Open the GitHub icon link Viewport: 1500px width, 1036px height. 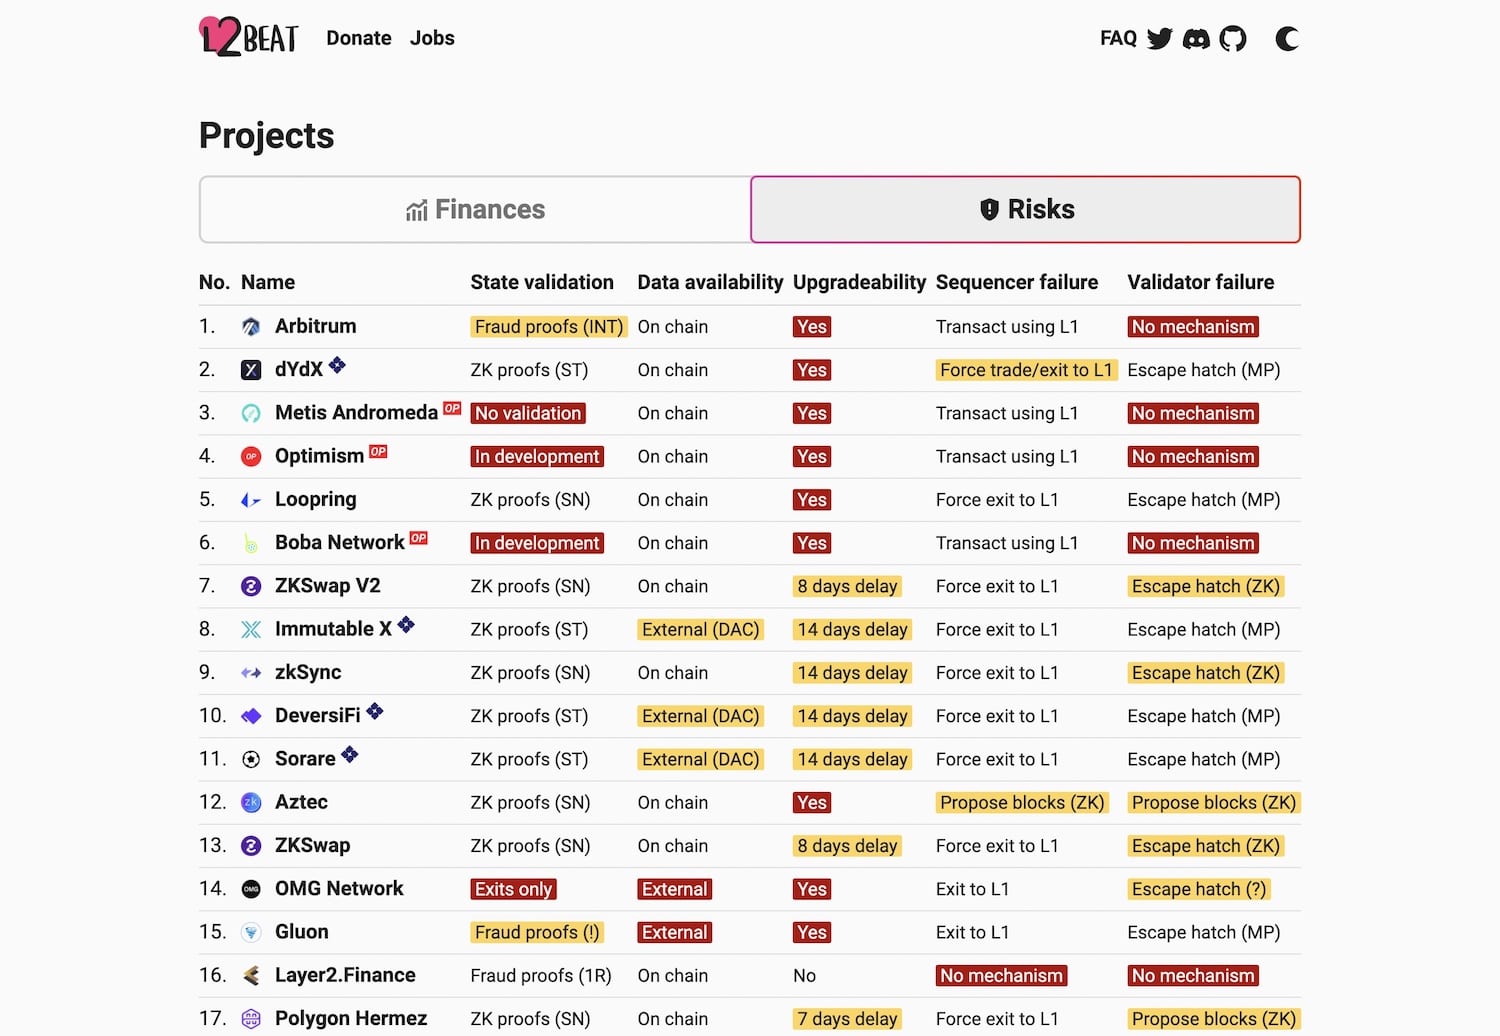[x=1233, y=39]
